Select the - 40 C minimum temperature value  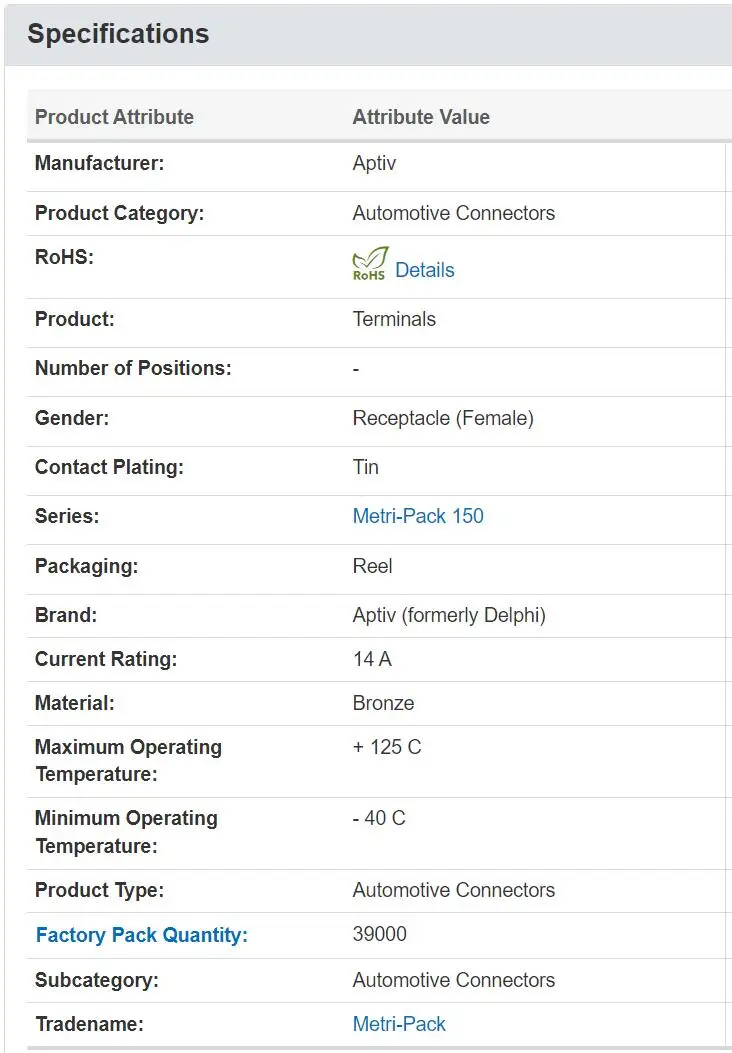pyautogui.click(x=379, y=819)
